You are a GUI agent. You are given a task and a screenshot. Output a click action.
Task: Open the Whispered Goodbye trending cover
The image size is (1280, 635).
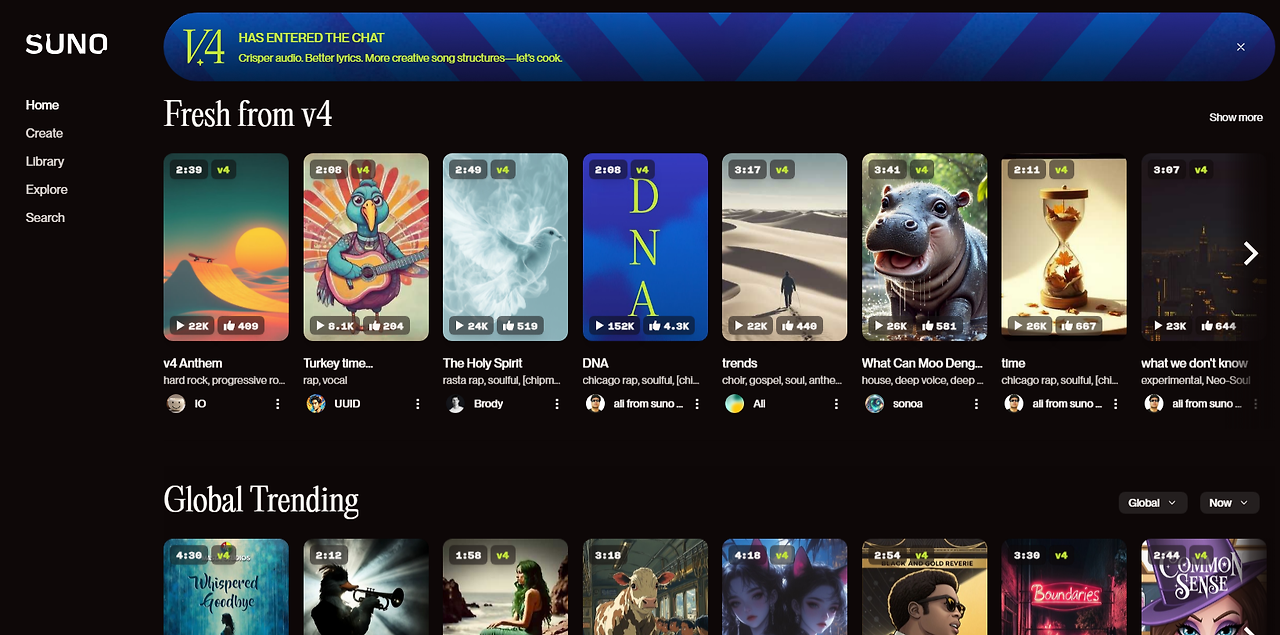click(226, 587)
